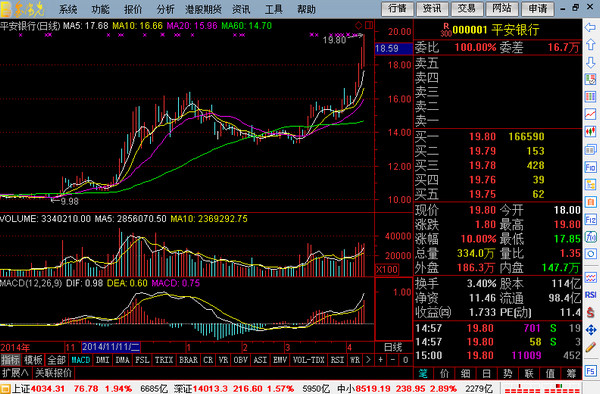Click the up arrow icon in right sidebar
Image resolution: width=600 pixels, height=394 pixels.
coord(590,45)
